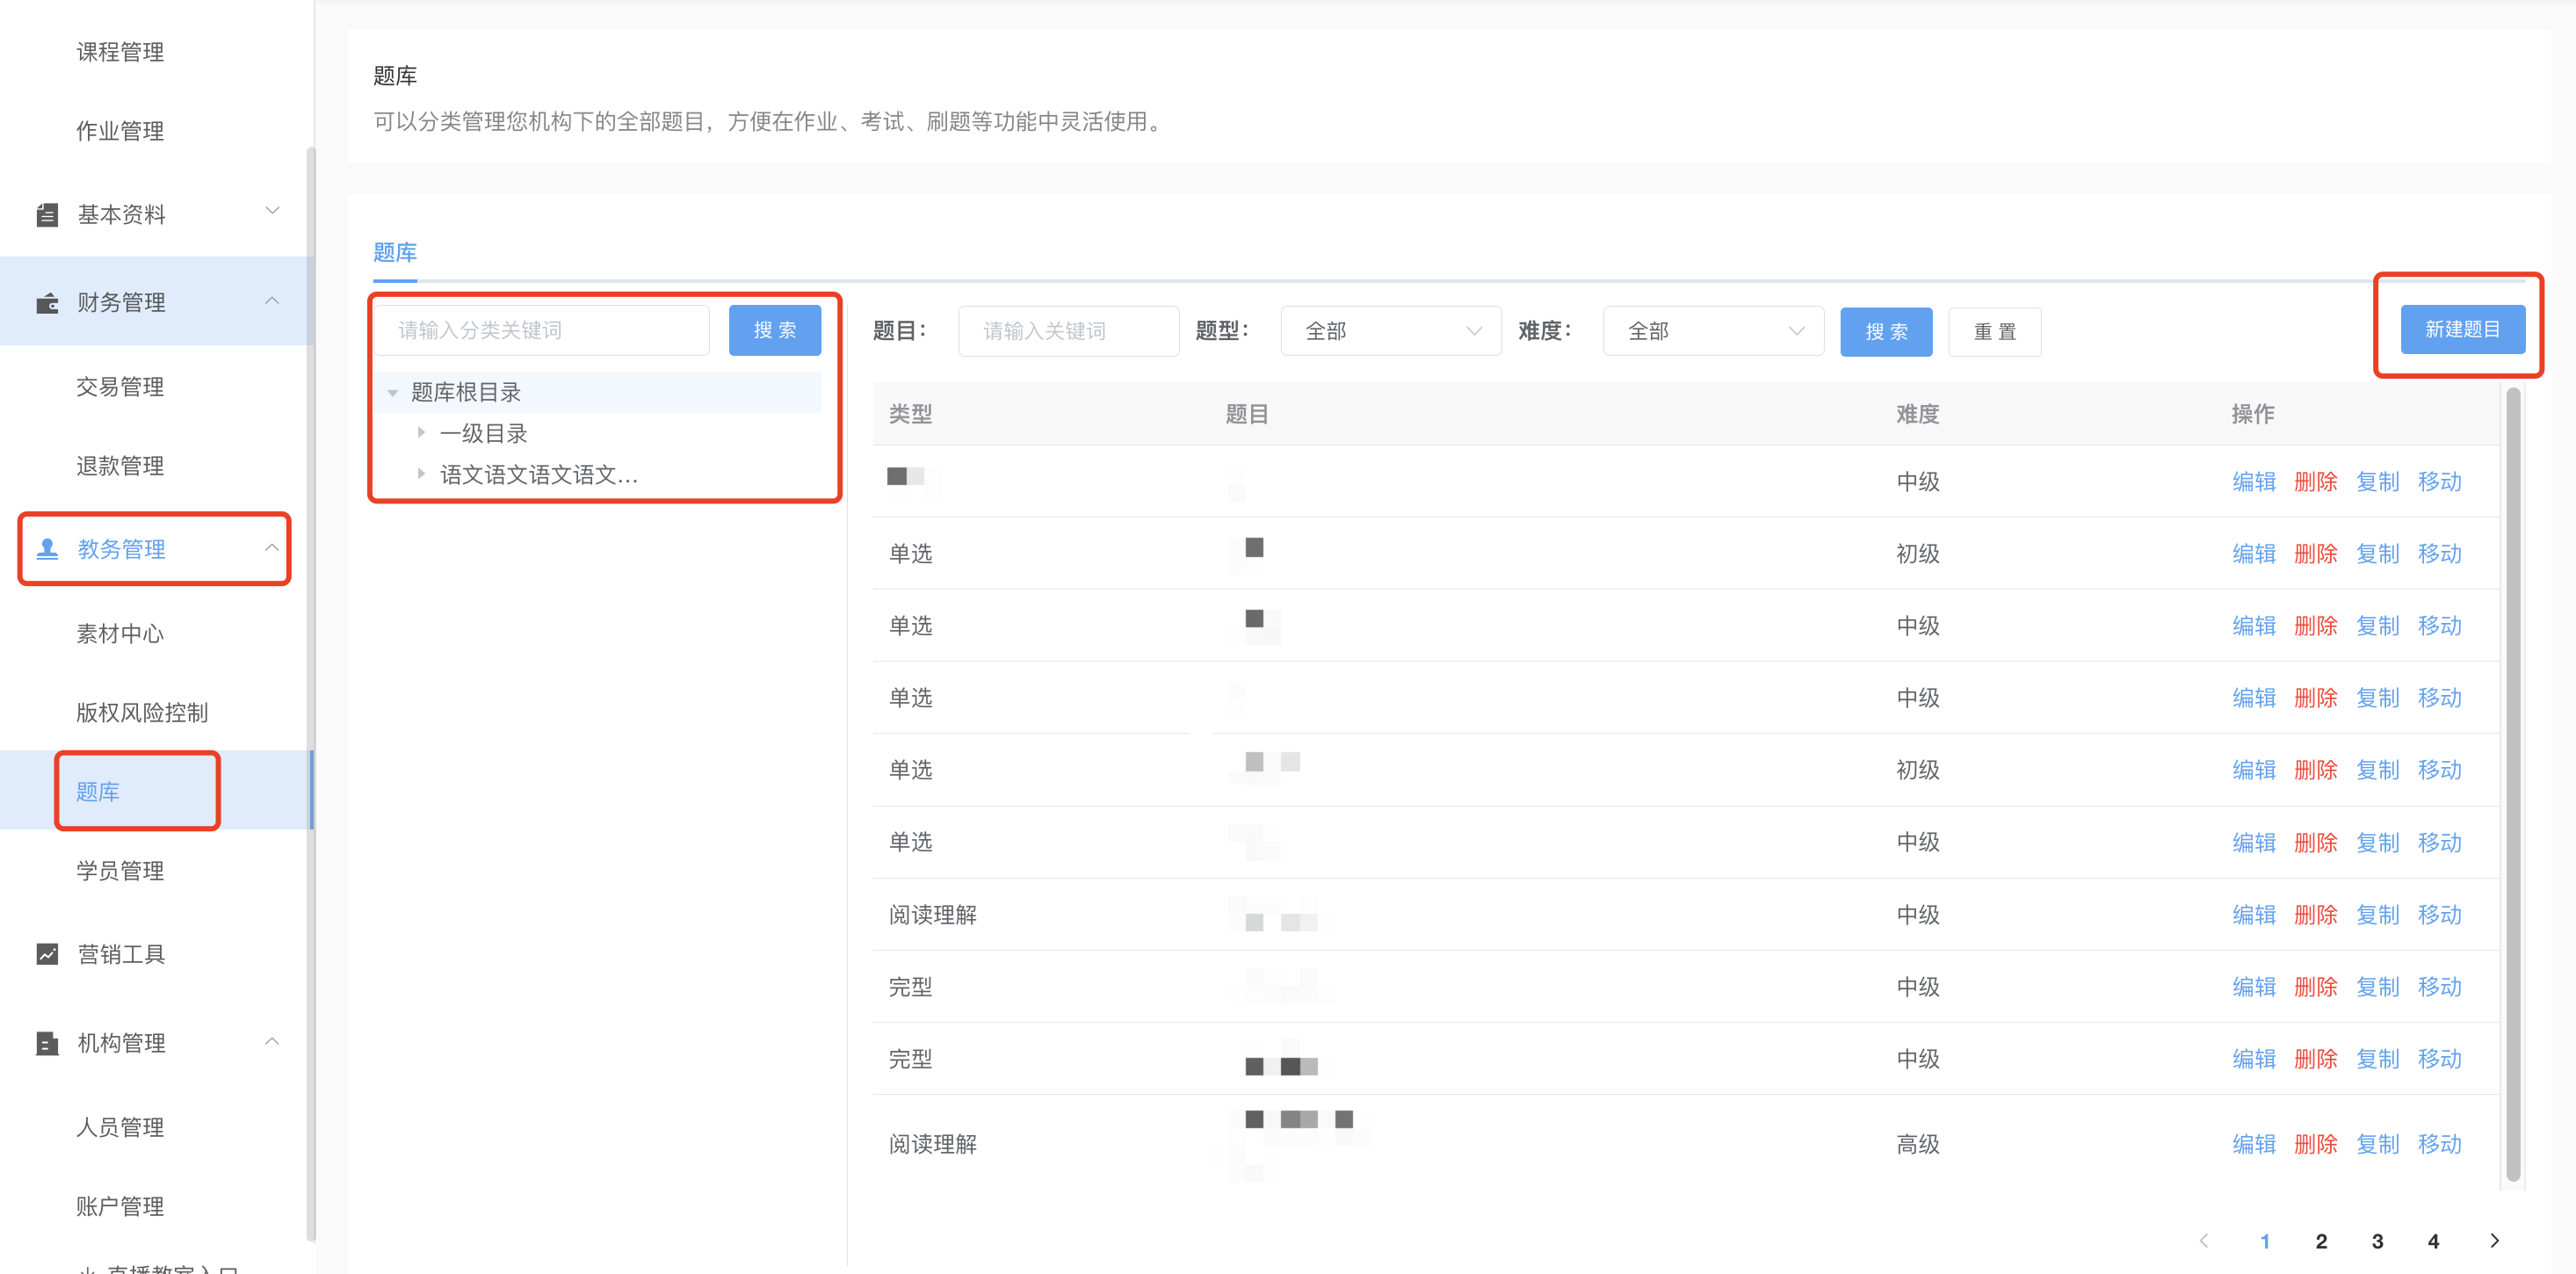
Task: Click 移动 in second 完型 row
Action: pos(2439,1059)
